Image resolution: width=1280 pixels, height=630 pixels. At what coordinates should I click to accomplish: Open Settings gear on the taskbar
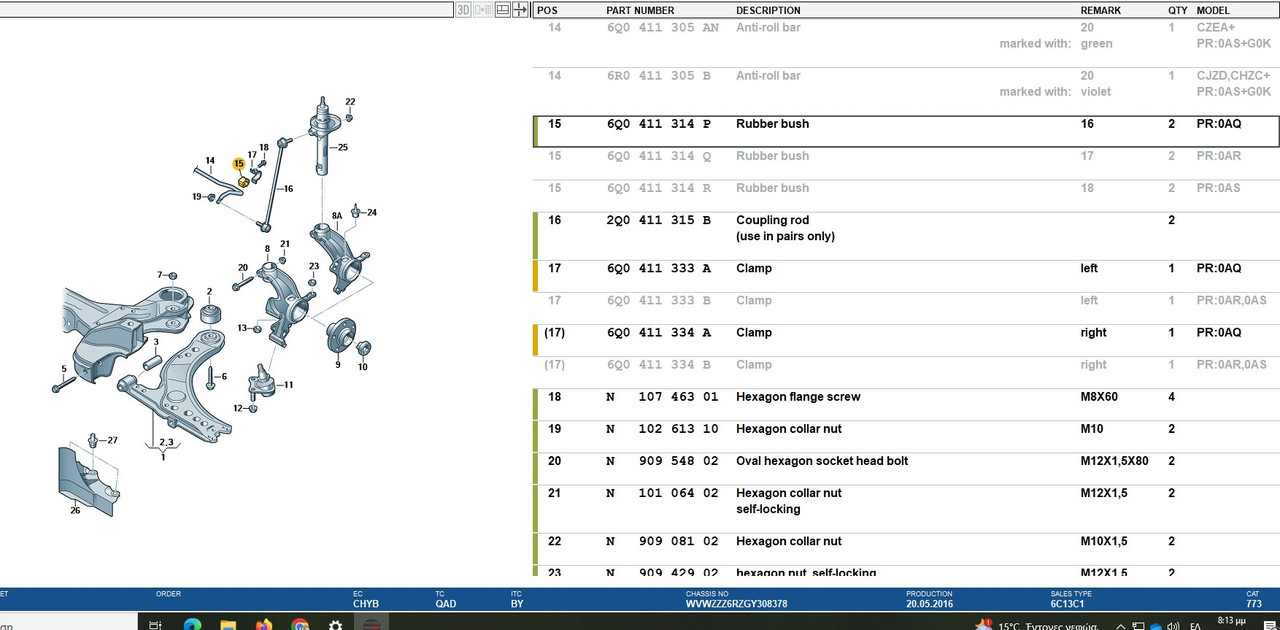[x=336, y=624]
